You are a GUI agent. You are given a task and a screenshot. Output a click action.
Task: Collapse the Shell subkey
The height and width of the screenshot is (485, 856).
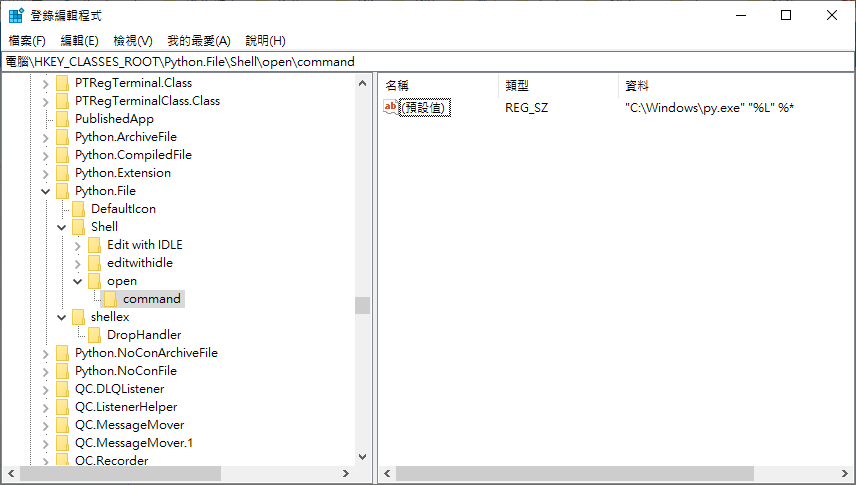62,227
